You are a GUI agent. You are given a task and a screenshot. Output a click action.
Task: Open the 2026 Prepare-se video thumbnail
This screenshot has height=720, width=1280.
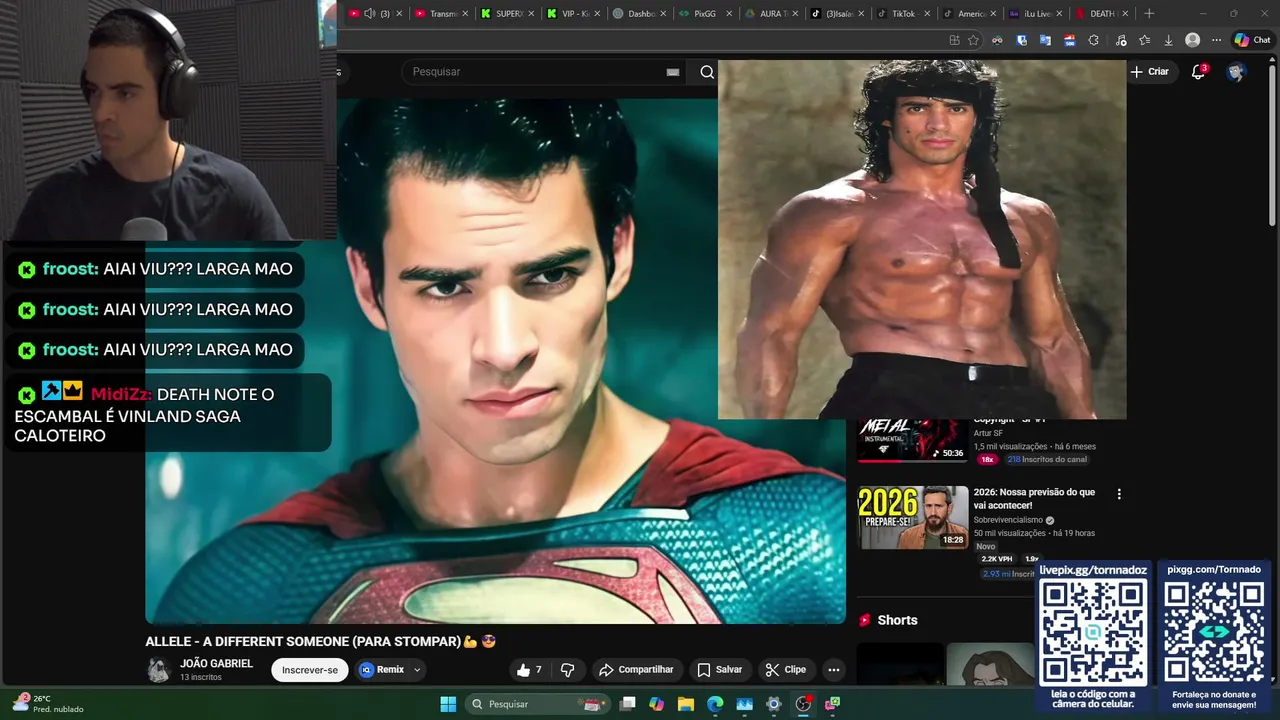click(913, 517)
